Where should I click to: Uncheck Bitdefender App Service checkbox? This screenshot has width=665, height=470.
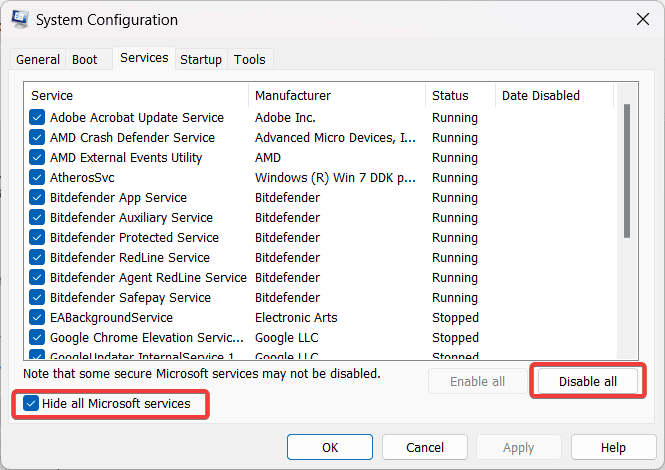37,197
